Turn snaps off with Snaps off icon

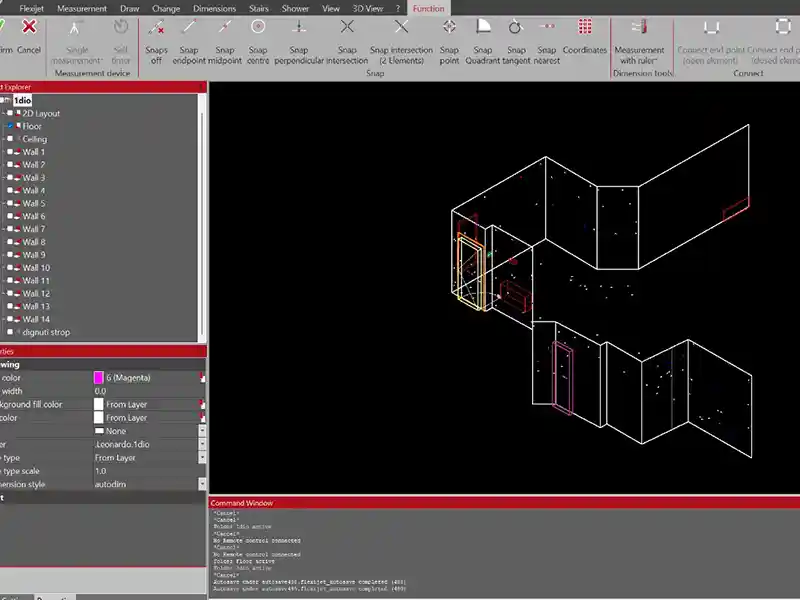pyautogui.click(x=156, y=28)
